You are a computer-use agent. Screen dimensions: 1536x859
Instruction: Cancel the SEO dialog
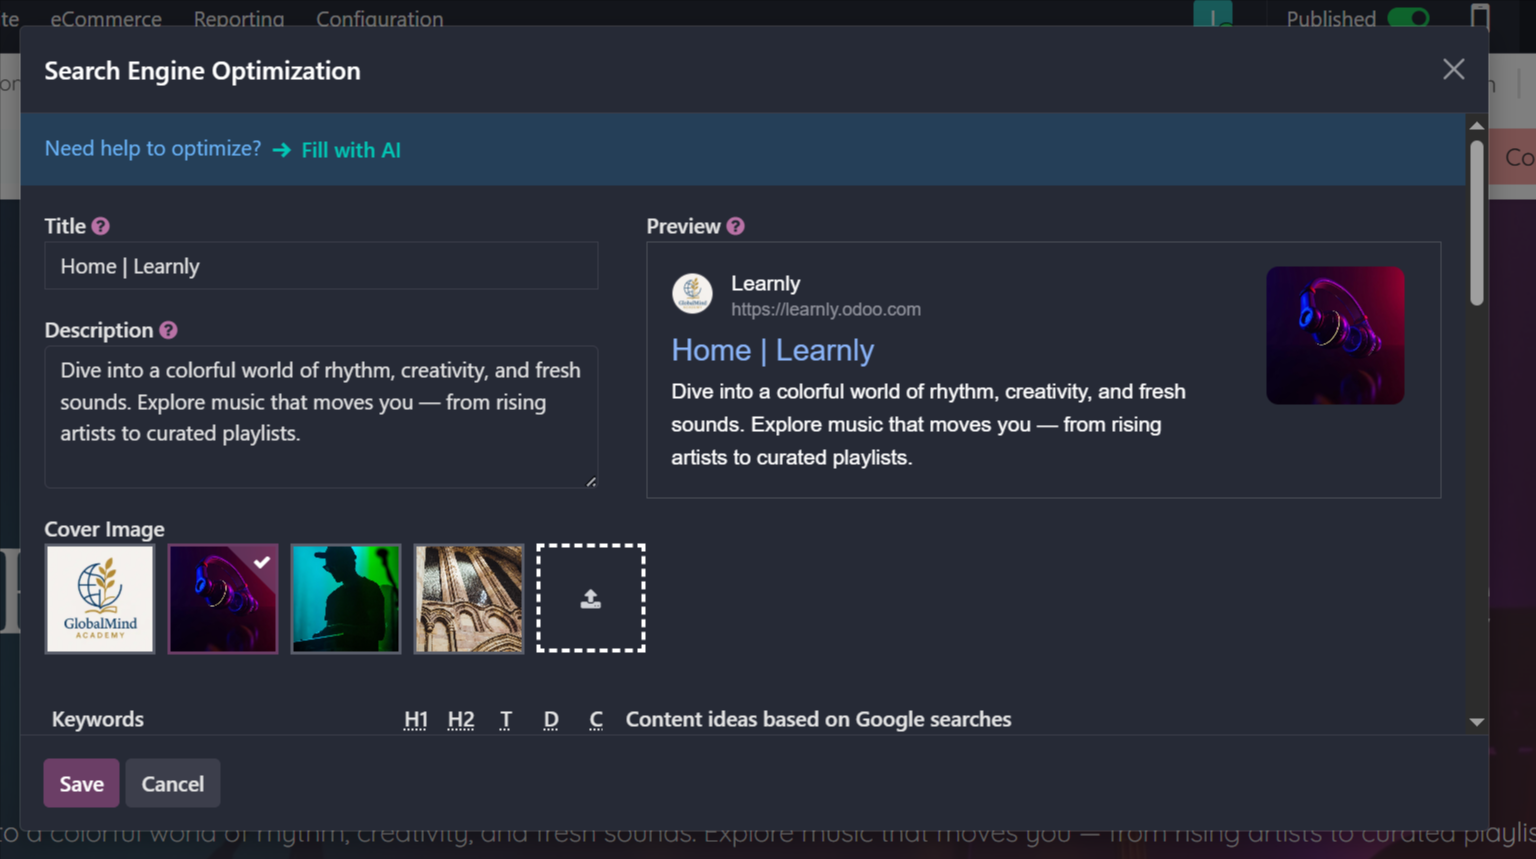coord(172,783)
